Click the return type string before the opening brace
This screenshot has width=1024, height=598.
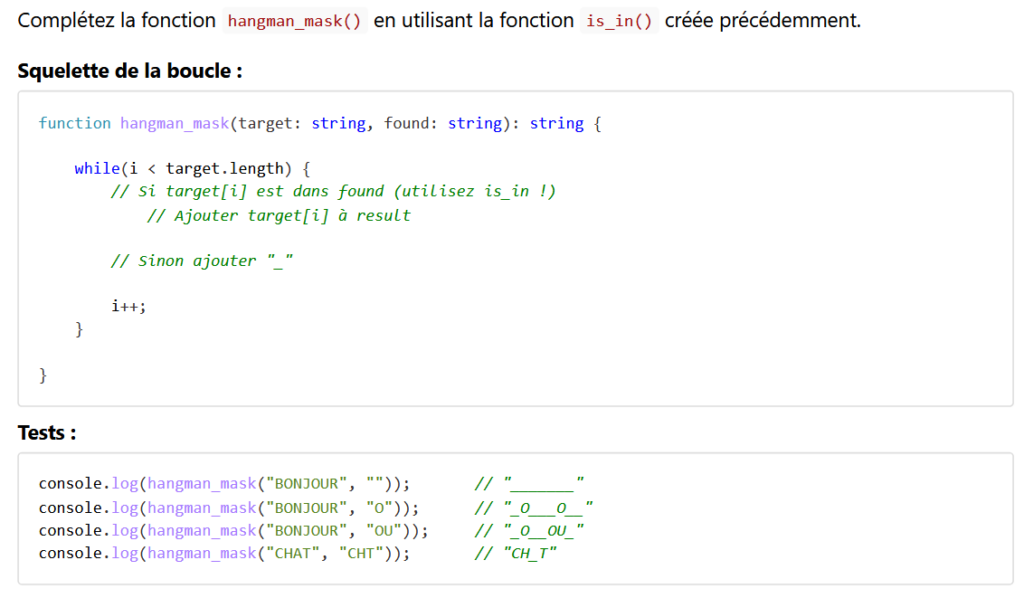point(556,123)
